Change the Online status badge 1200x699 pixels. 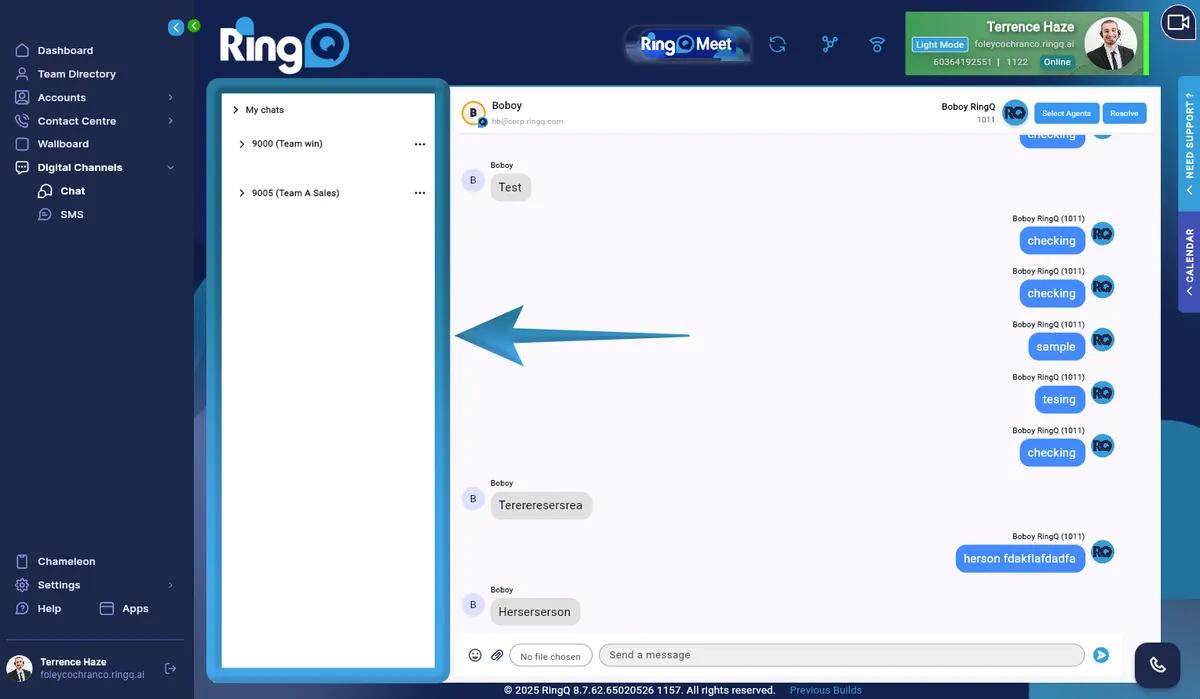pyautogui.click(x=1057, y=62)
